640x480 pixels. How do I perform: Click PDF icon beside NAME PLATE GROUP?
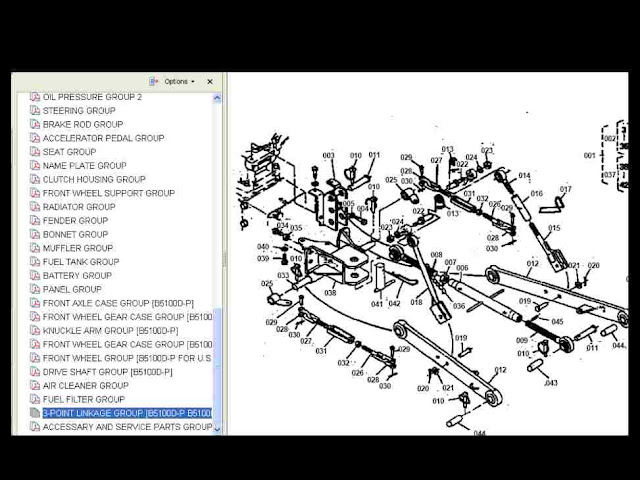click(35, 166)
